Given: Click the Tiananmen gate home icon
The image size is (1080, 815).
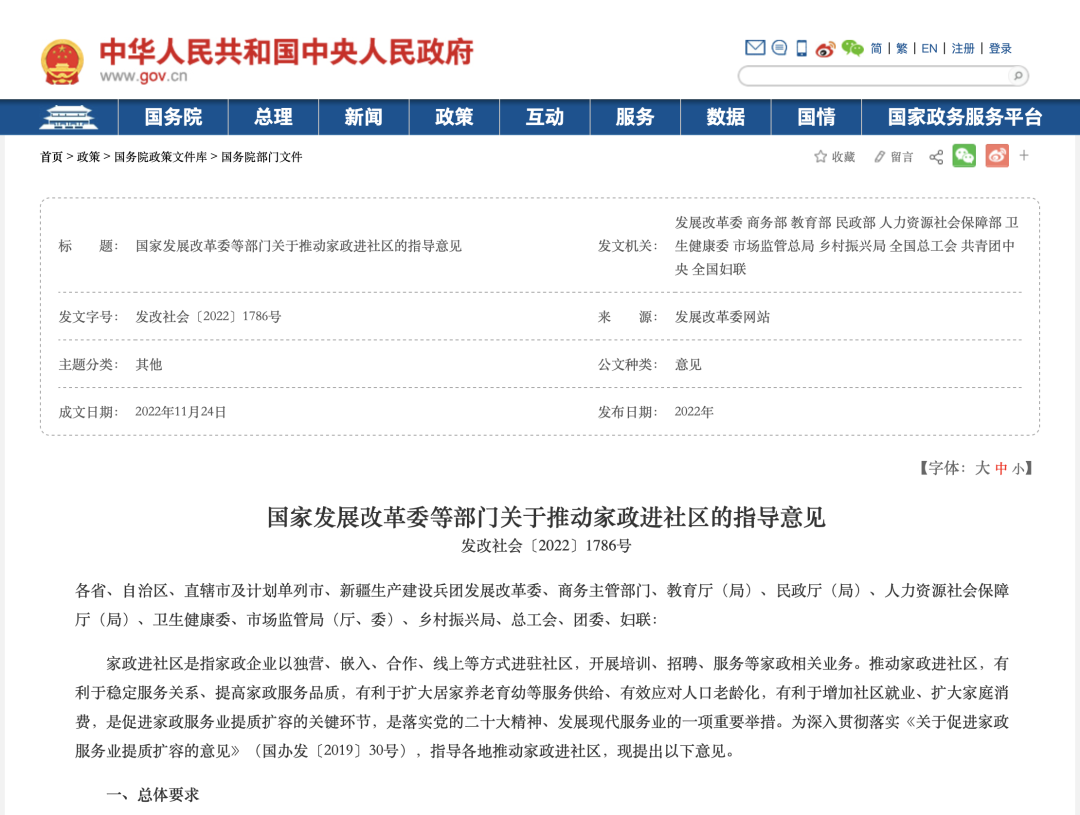Looking at the screenshot, I should (x=68, y=117).
